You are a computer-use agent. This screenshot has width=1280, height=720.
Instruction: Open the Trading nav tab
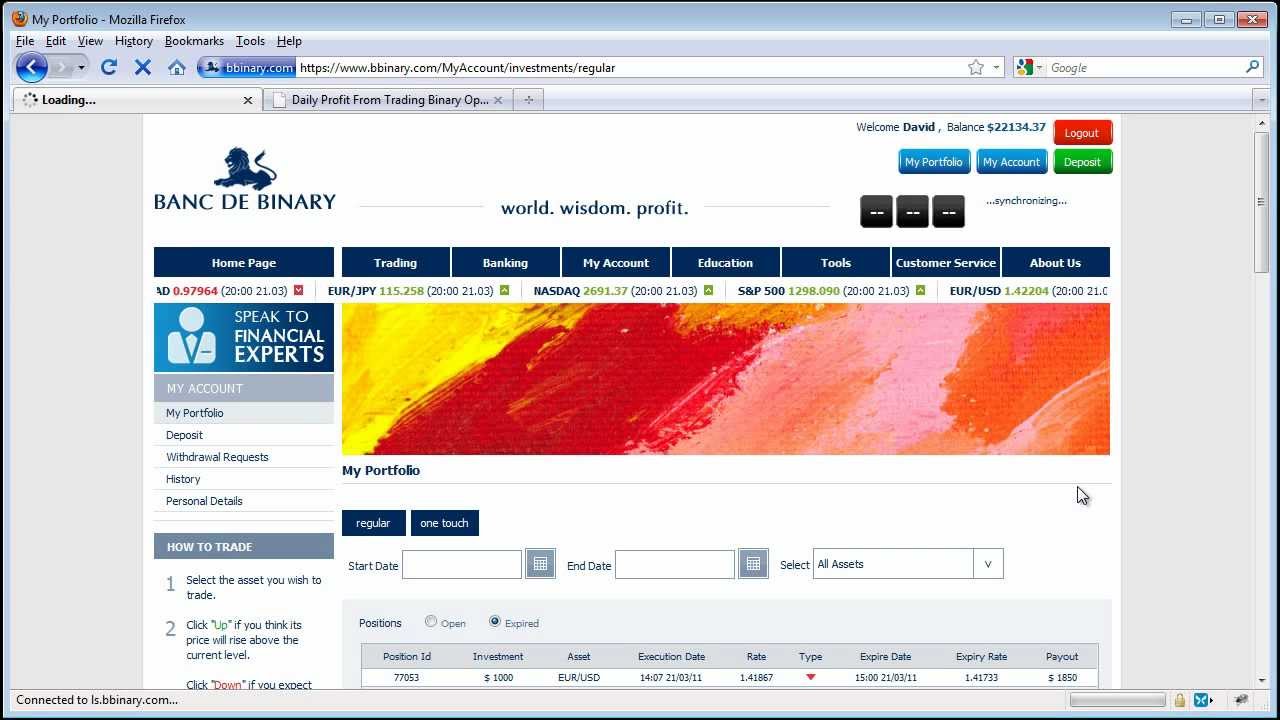pyautogui.click(x=396, y=262)
